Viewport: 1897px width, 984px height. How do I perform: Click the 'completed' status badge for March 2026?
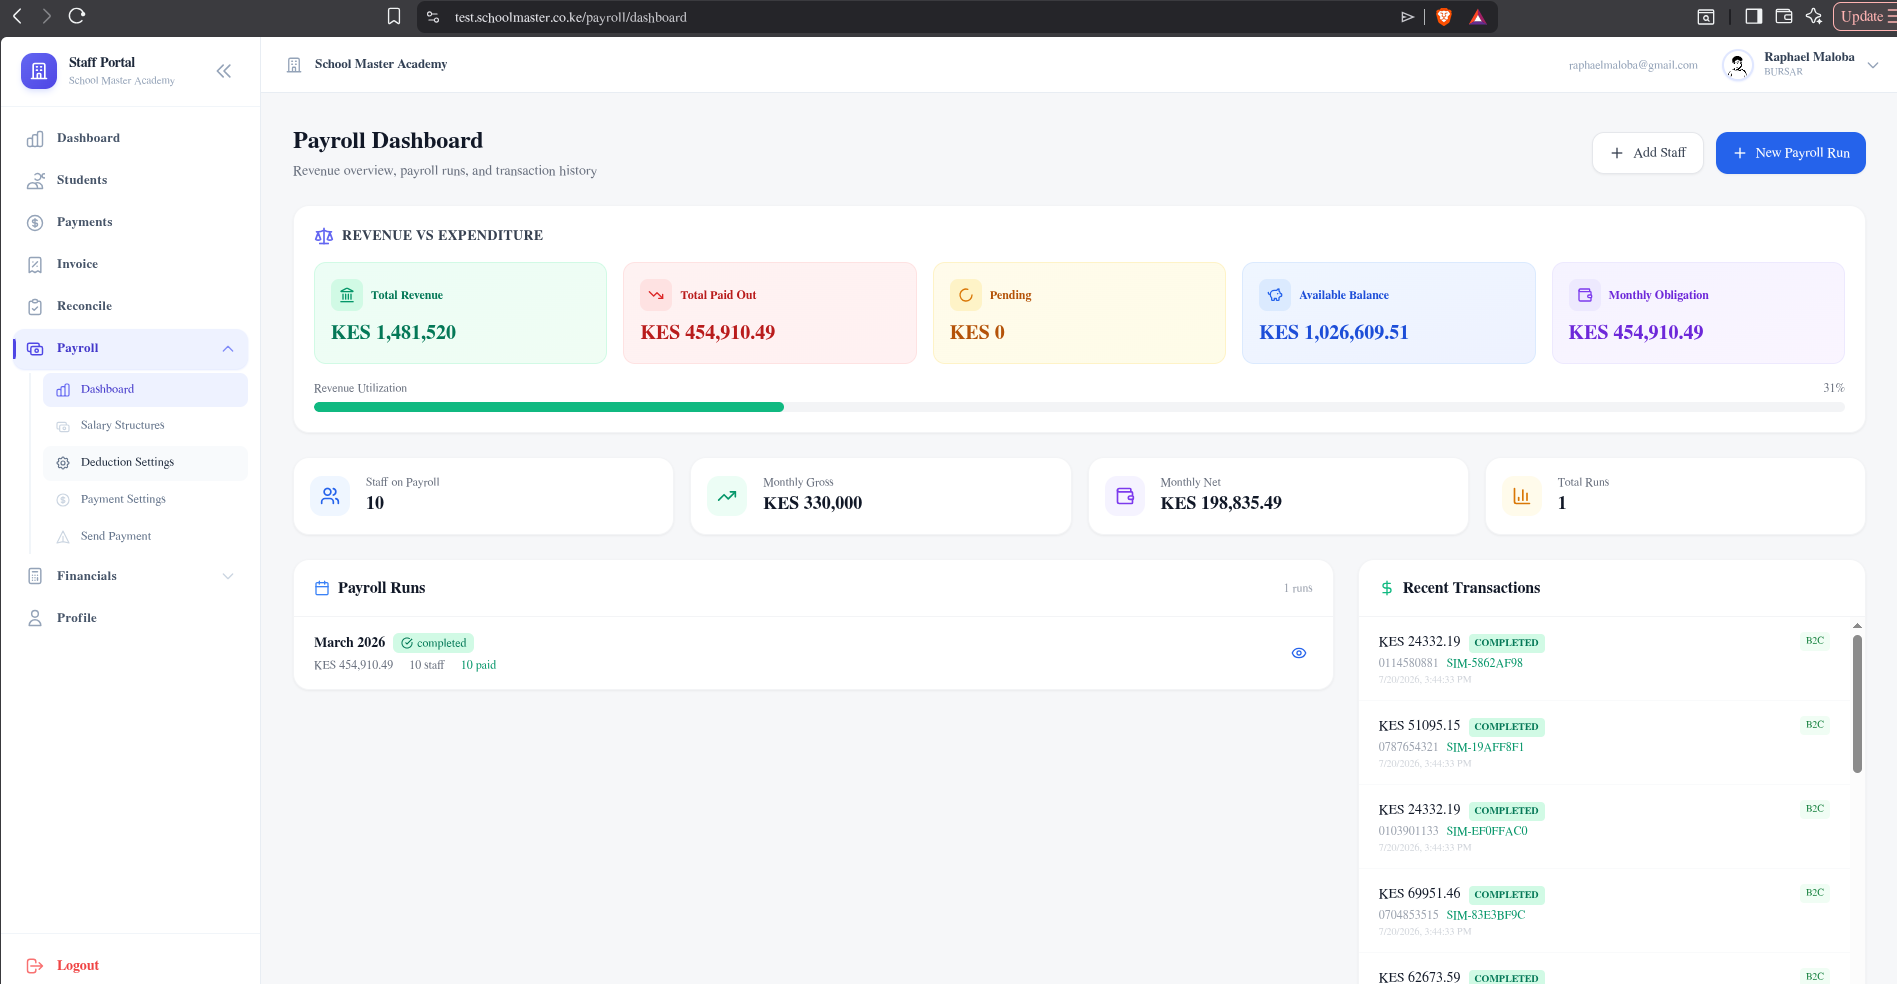[x=433, y=643]
